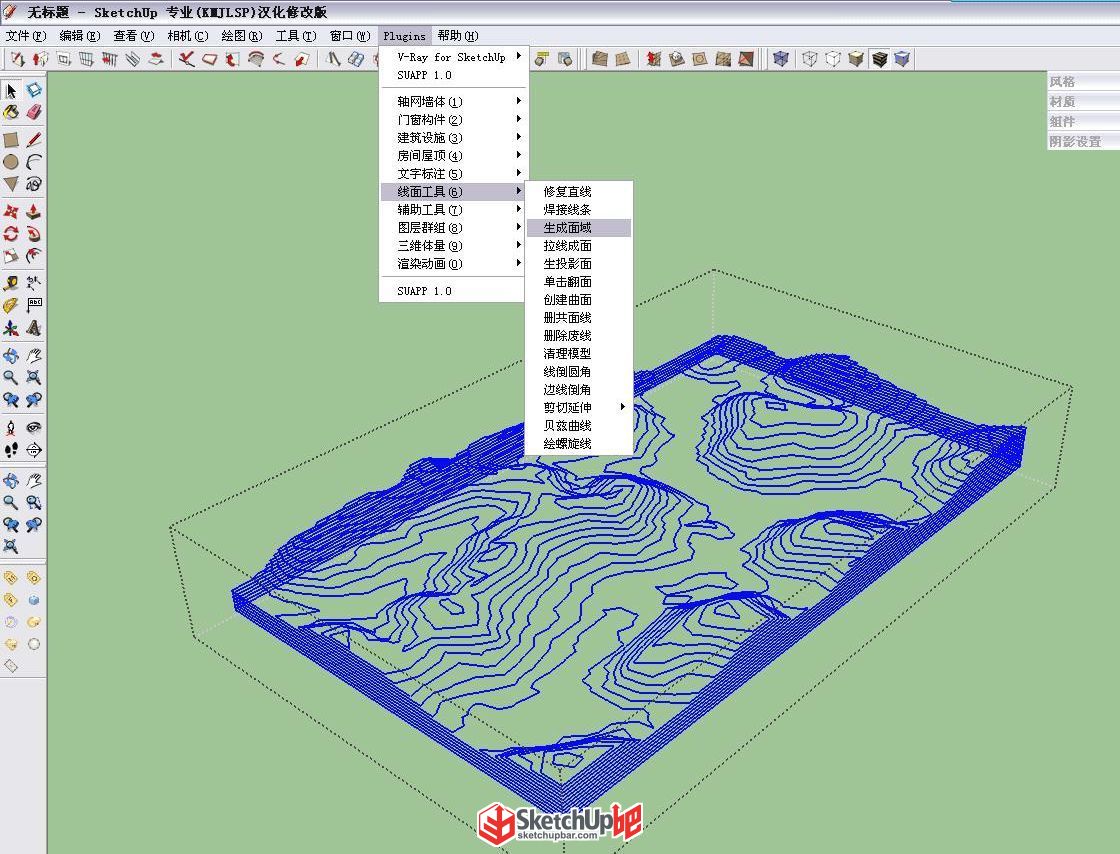Viewport: 1120px width, 854px height.
Task: Expand the 图层群组(8) submenu
Action: [x=454, y=228]
